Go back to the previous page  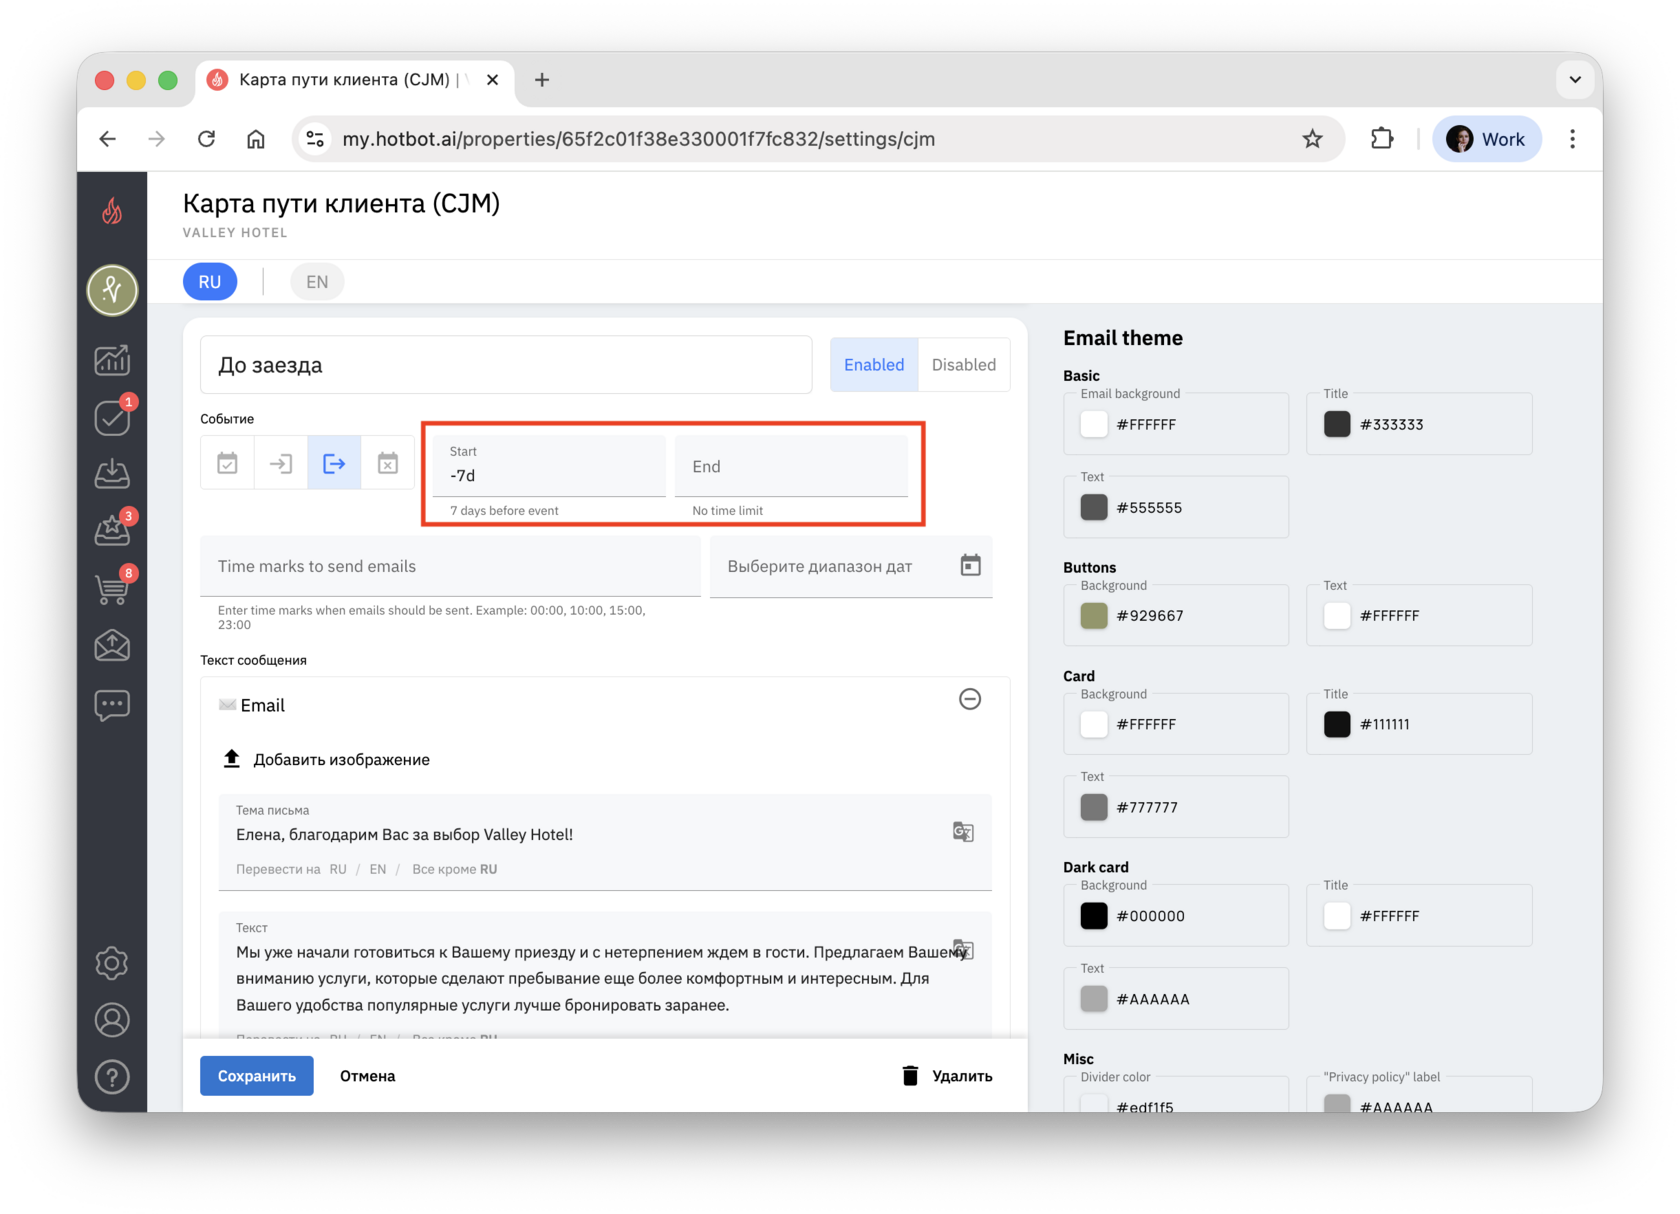(108, 139)
